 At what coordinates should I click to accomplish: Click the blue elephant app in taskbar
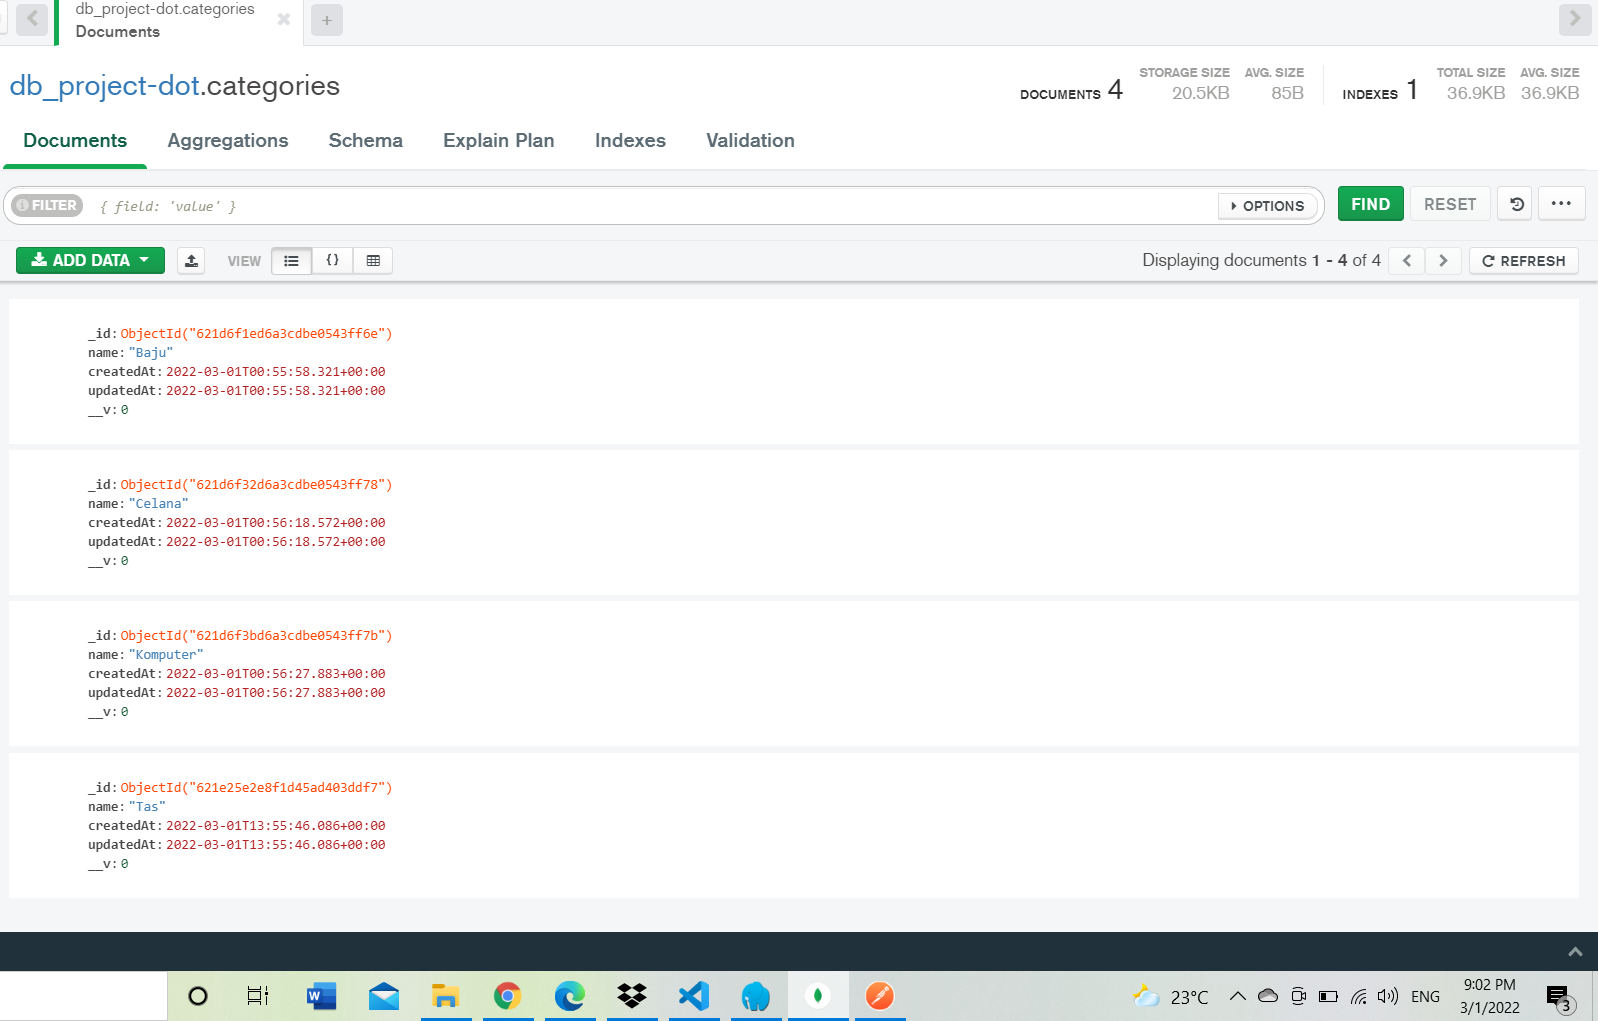[756, 996]
